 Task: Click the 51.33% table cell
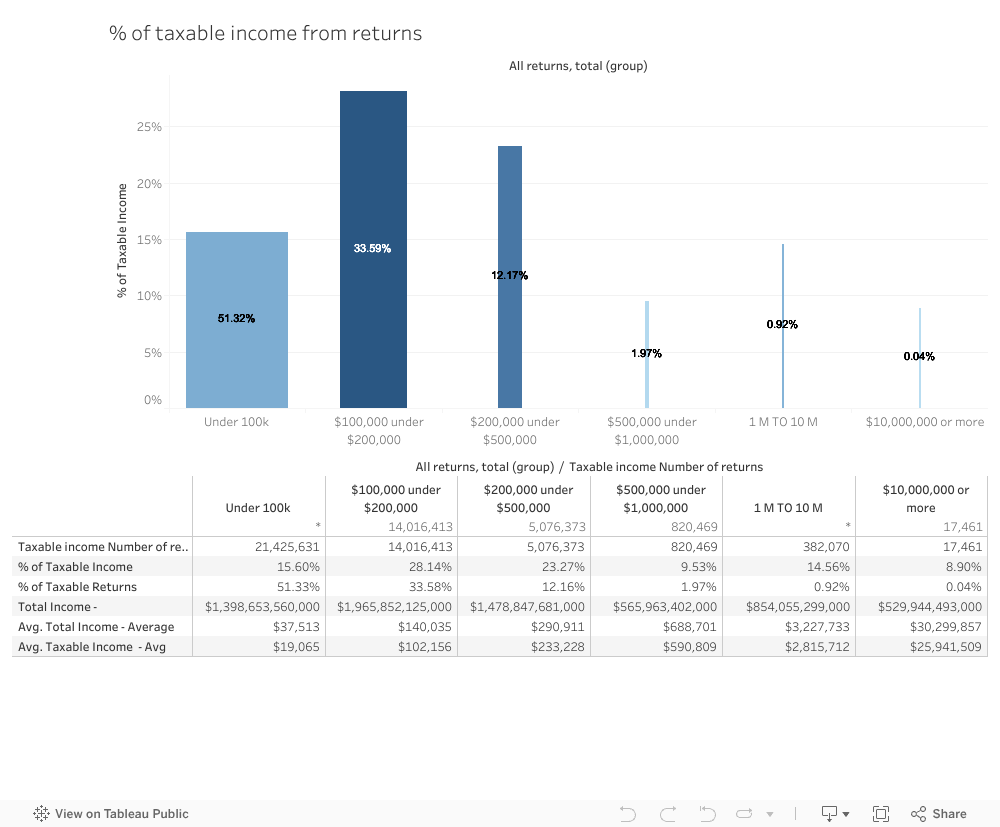298,587
